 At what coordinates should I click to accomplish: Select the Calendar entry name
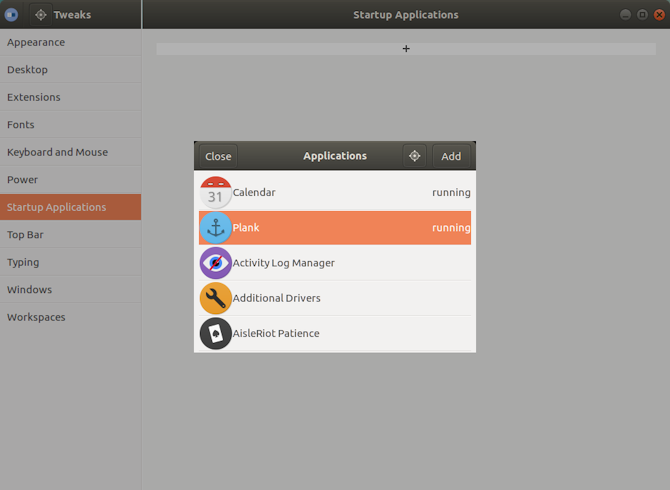(254, 192)
